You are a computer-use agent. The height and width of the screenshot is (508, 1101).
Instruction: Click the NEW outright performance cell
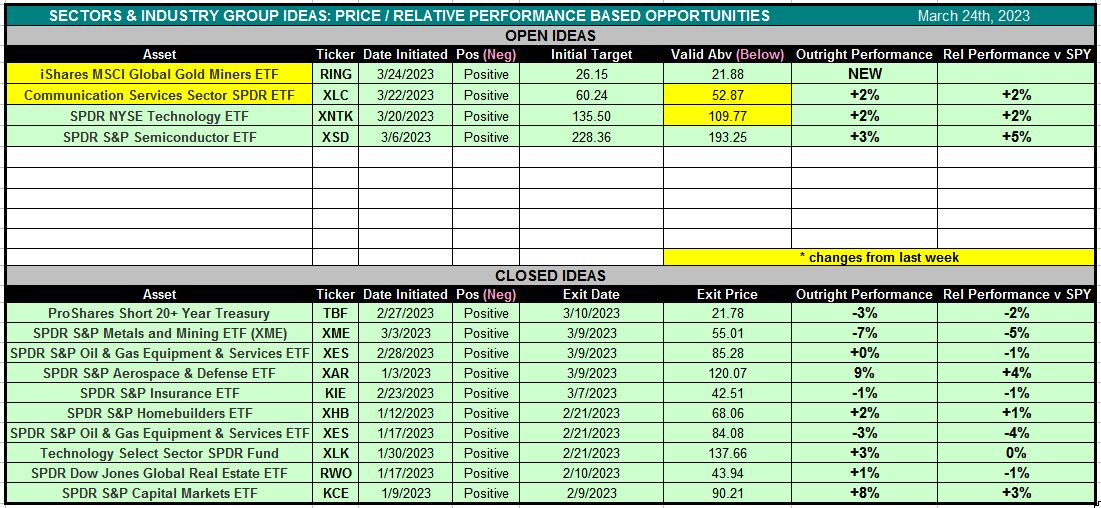tap(864, 74)
